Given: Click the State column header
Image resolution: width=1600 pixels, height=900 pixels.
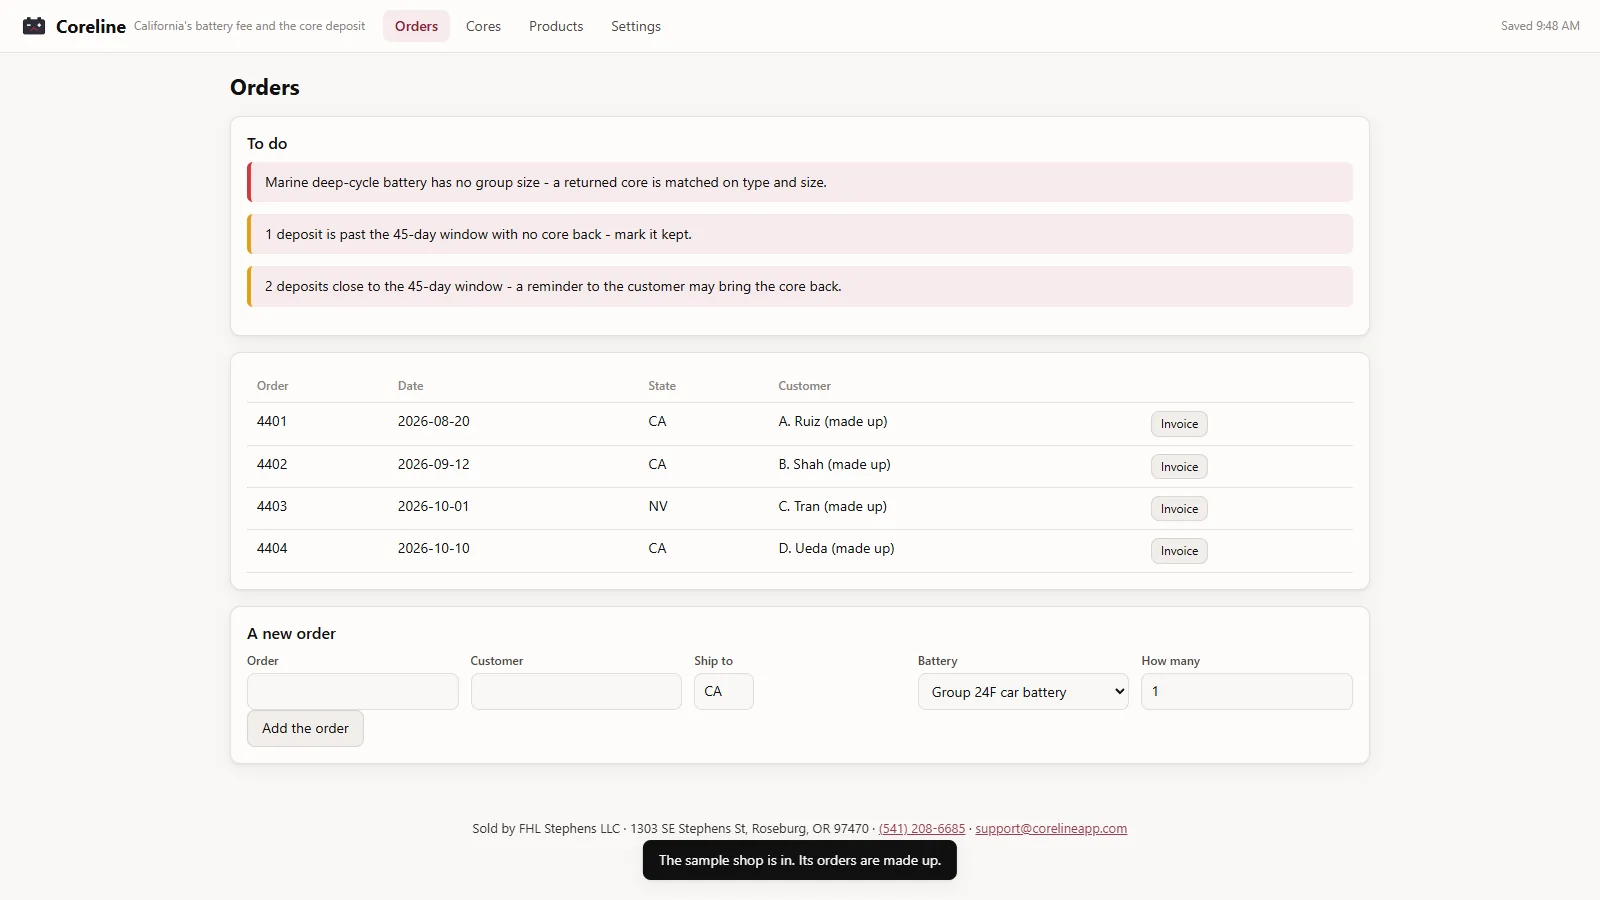Looking at the screenshot, I should (x=662, y=386).
